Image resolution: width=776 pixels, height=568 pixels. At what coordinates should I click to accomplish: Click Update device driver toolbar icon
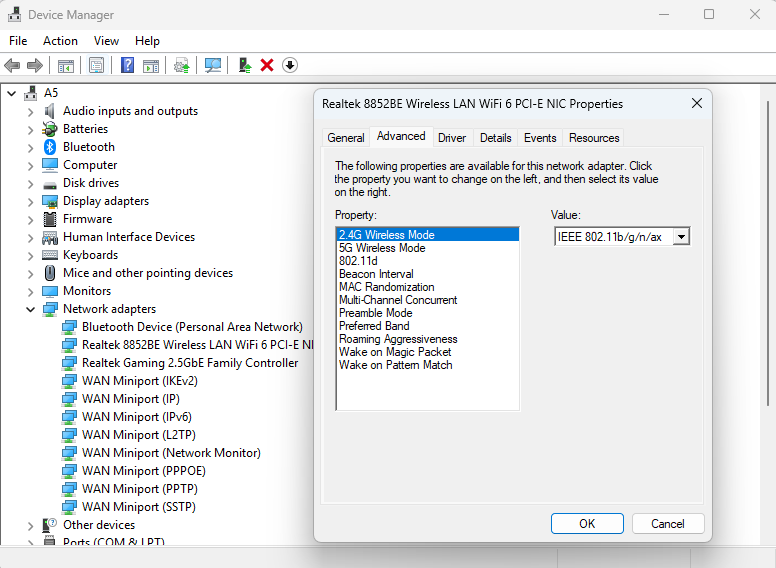pos(243,65)
